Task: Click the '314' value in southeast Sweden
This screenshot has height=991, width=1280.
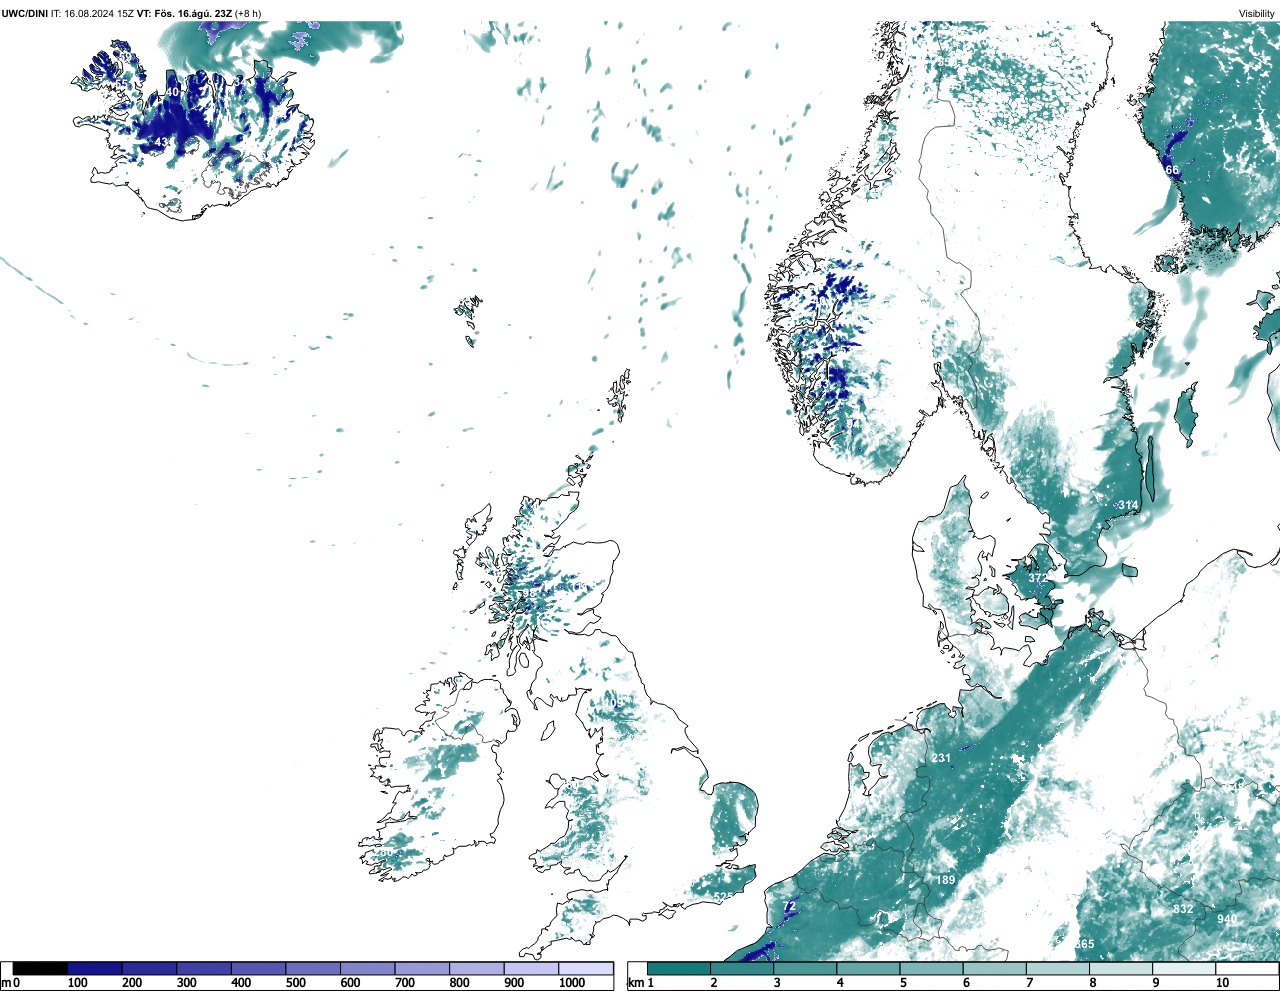Action: 1128,505
